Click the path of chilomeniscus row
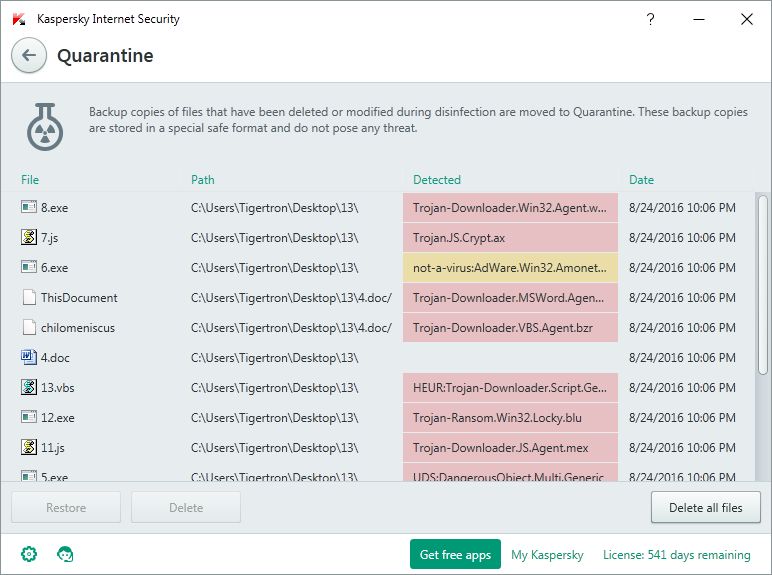This screenshot has height=575, width=772. click(291, 328)
